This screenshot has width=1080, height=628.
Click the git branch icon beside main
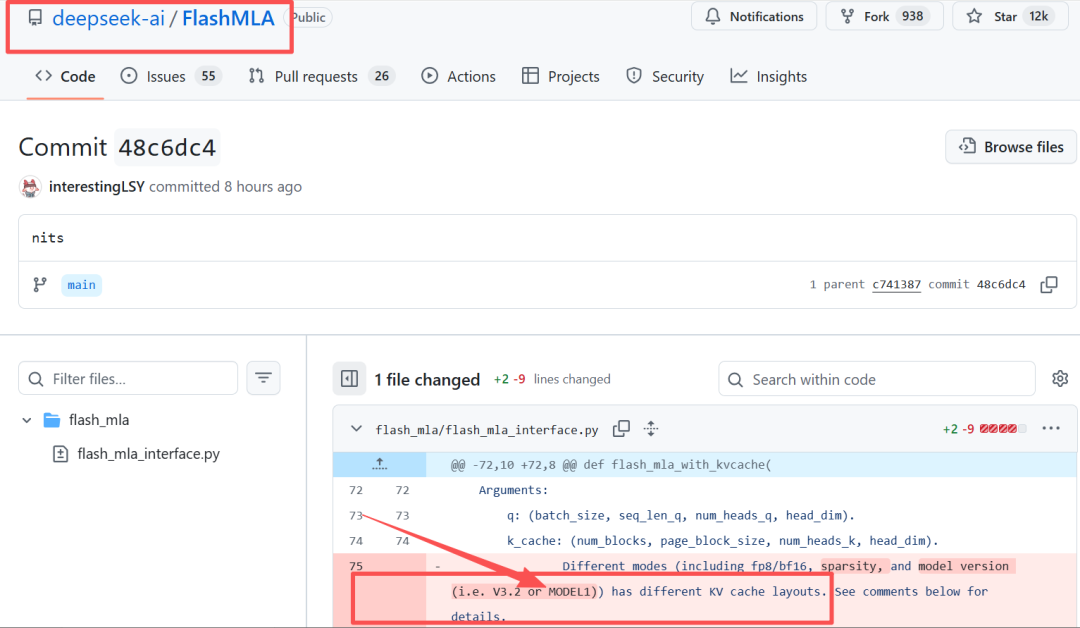pyautogui.click(x=40, y=284)
